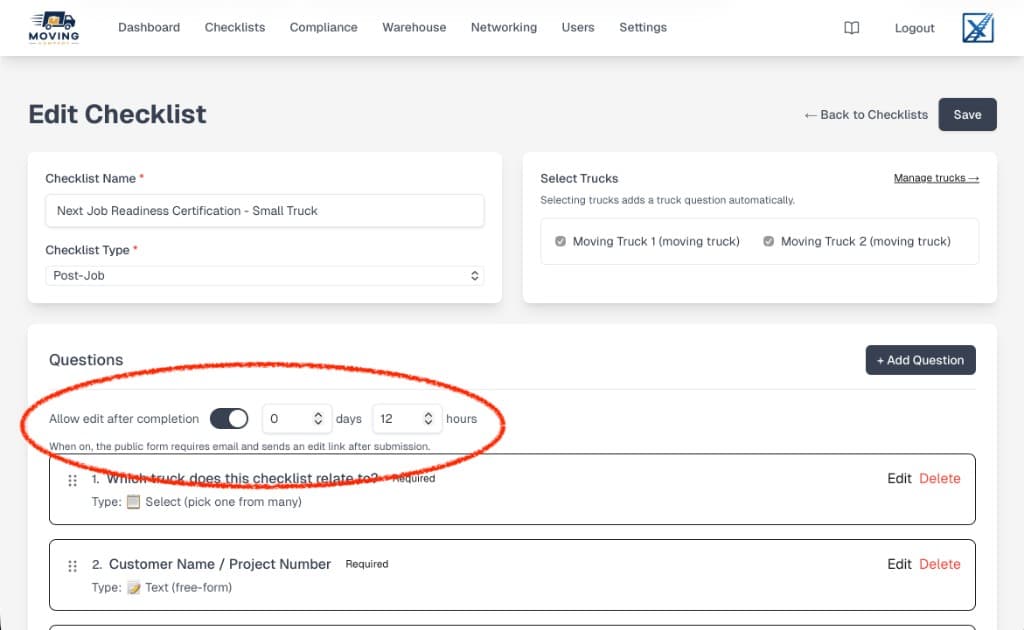
Task: Open the documentation book icon
Action: coord(852,27)
